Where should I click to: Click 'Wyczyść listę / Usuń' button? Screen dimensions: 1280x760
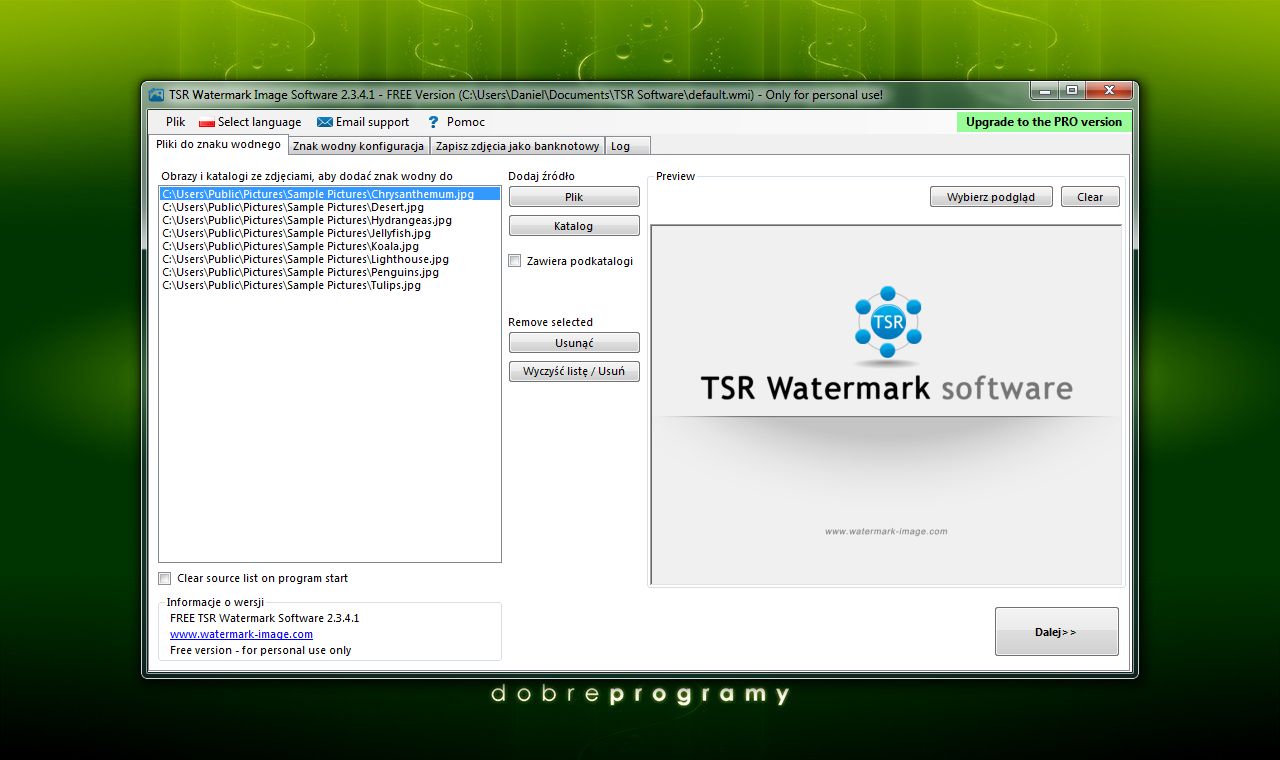[x=573, y=371]
